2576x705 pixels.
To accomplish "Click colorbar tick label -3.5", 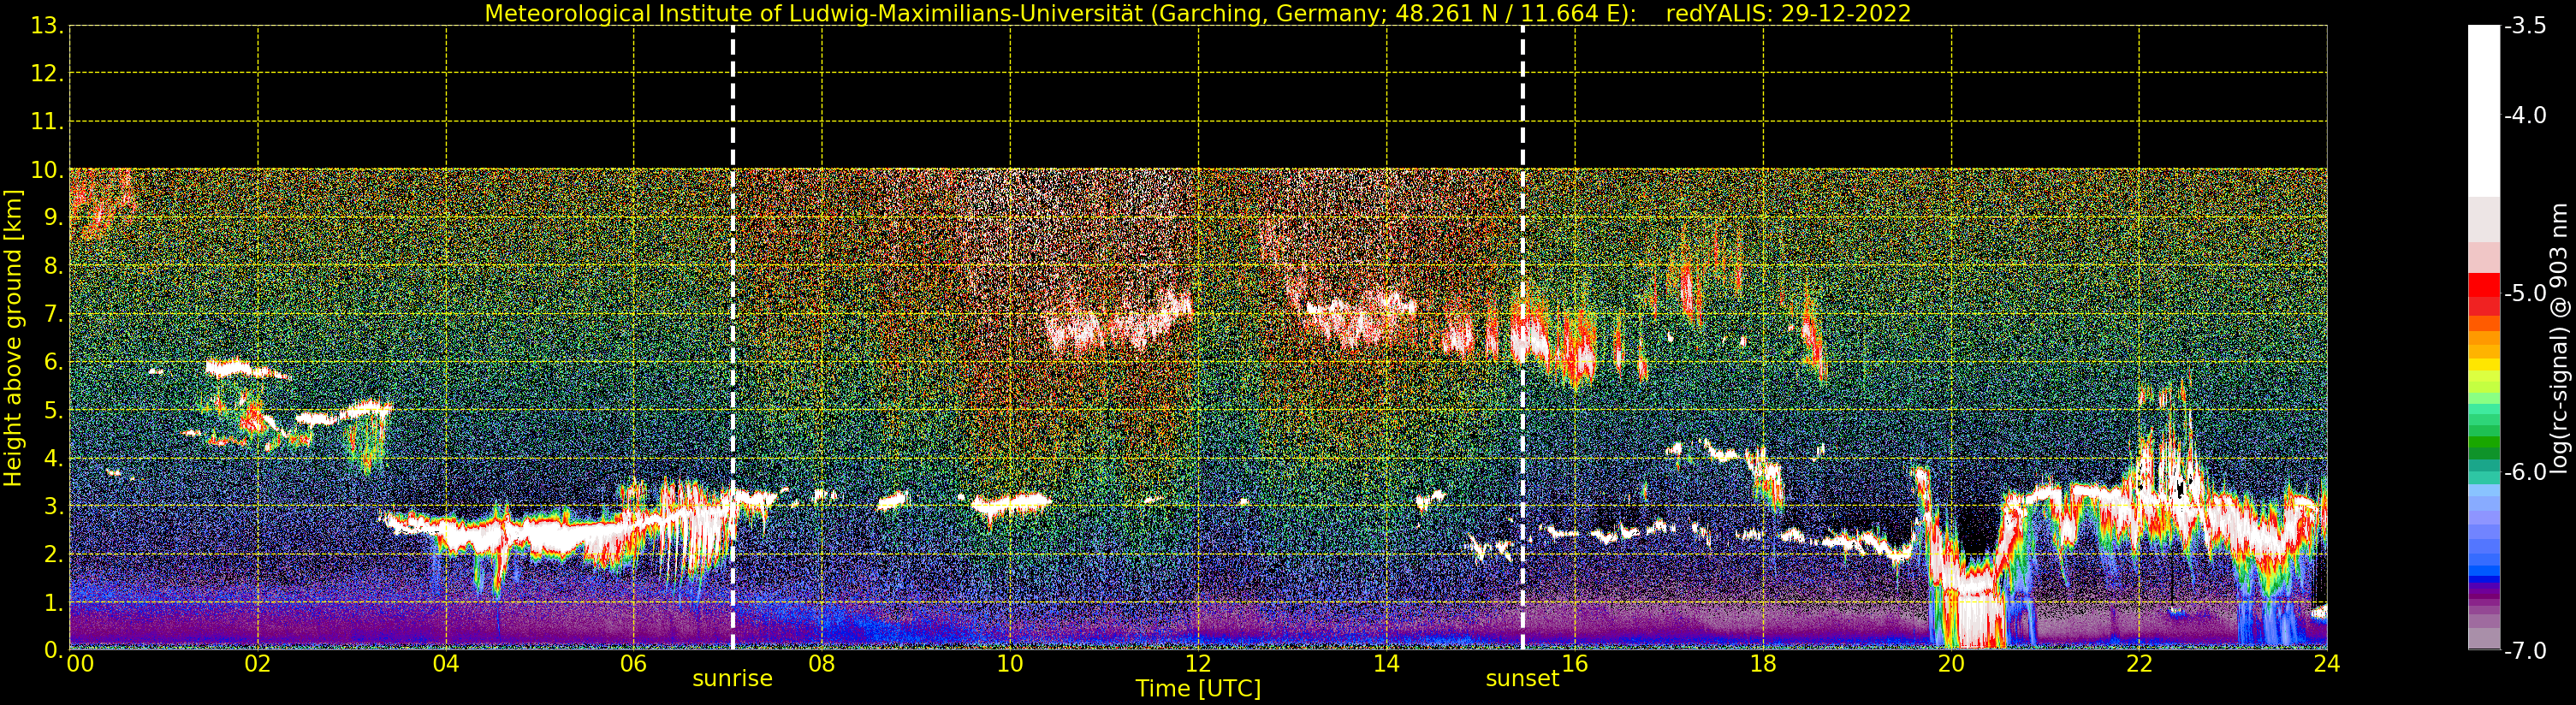I will 2526,27.
